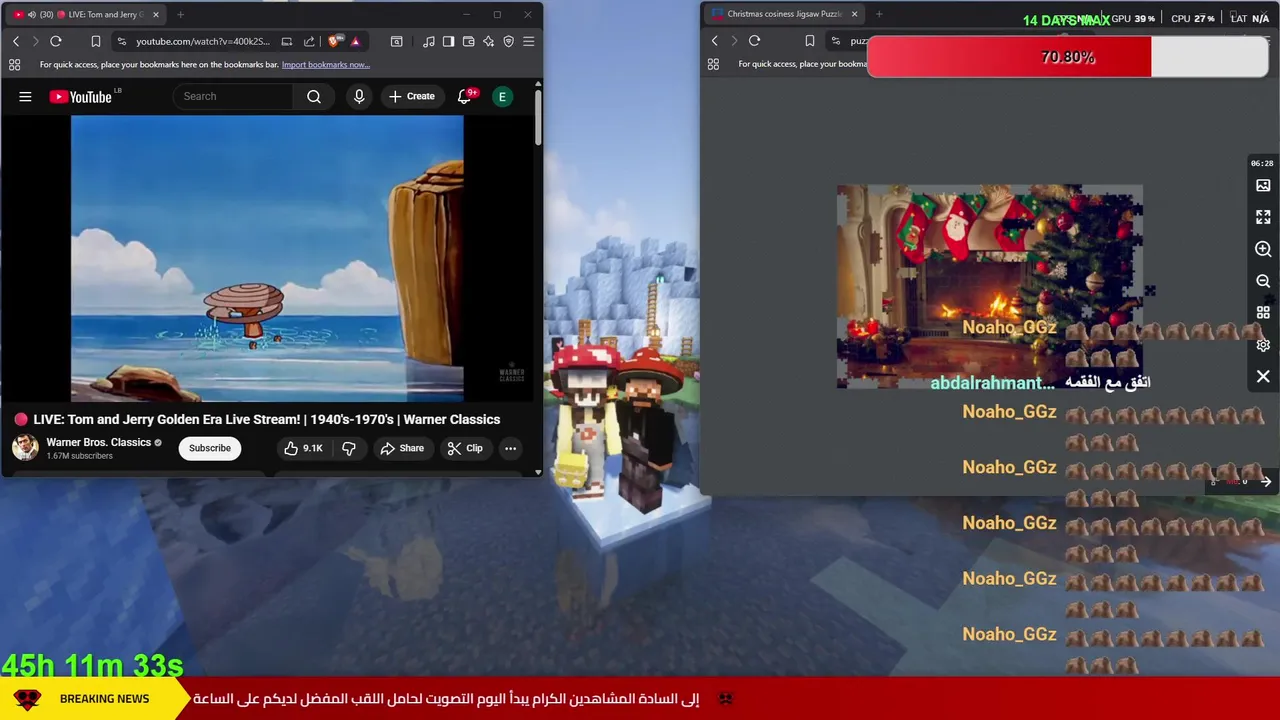Image resolution: width=1280 pixels, height=720 pixels.
Task: Open YouTube notifications bell
Action: point(464,96)
